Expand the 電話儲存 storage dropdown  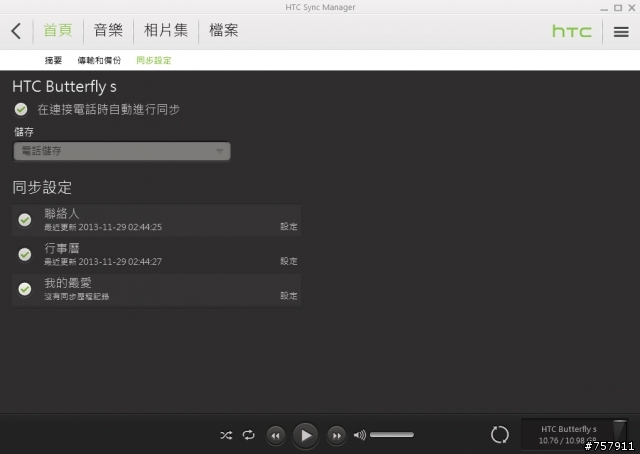tap(122, 151)
